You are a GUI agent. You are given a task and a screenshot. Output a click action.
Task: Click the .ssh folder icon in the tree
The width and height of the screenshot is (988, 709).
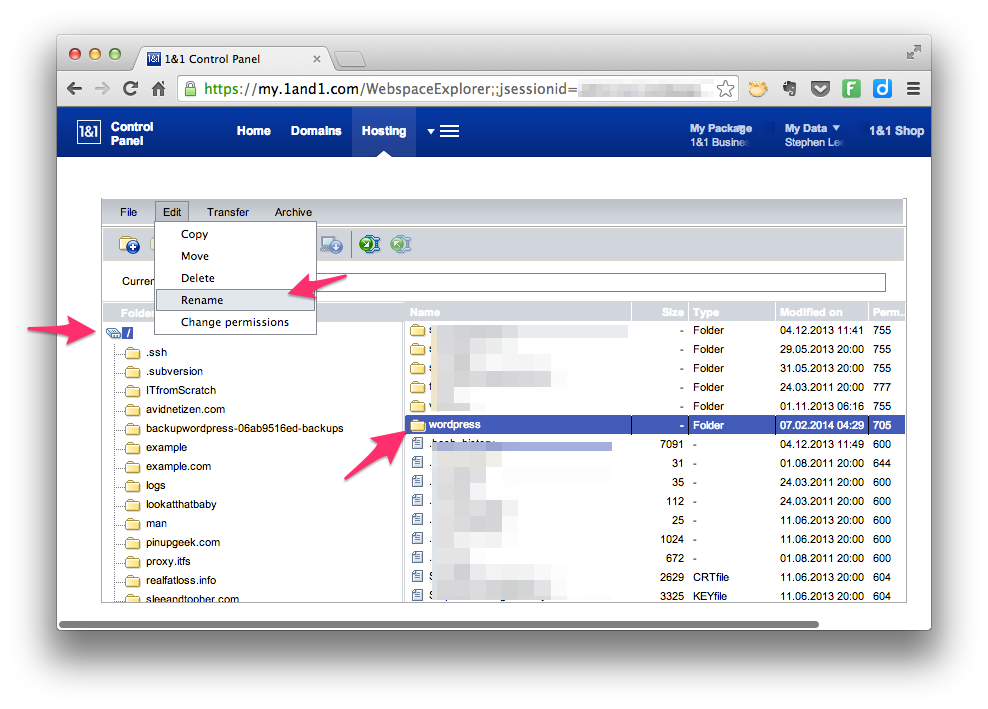click(x=132, y=352)
